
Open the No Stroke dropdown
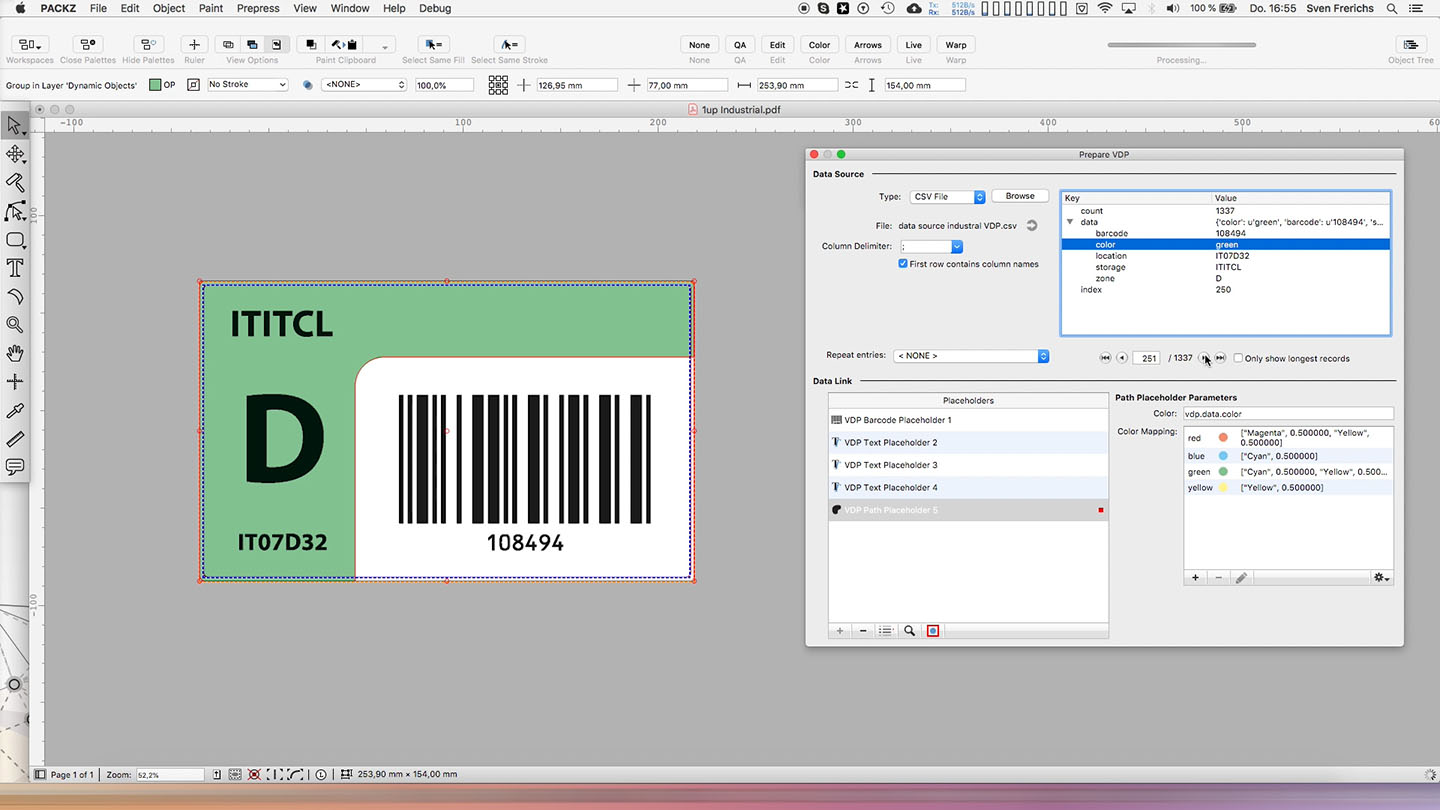click(x=247, y=85)
